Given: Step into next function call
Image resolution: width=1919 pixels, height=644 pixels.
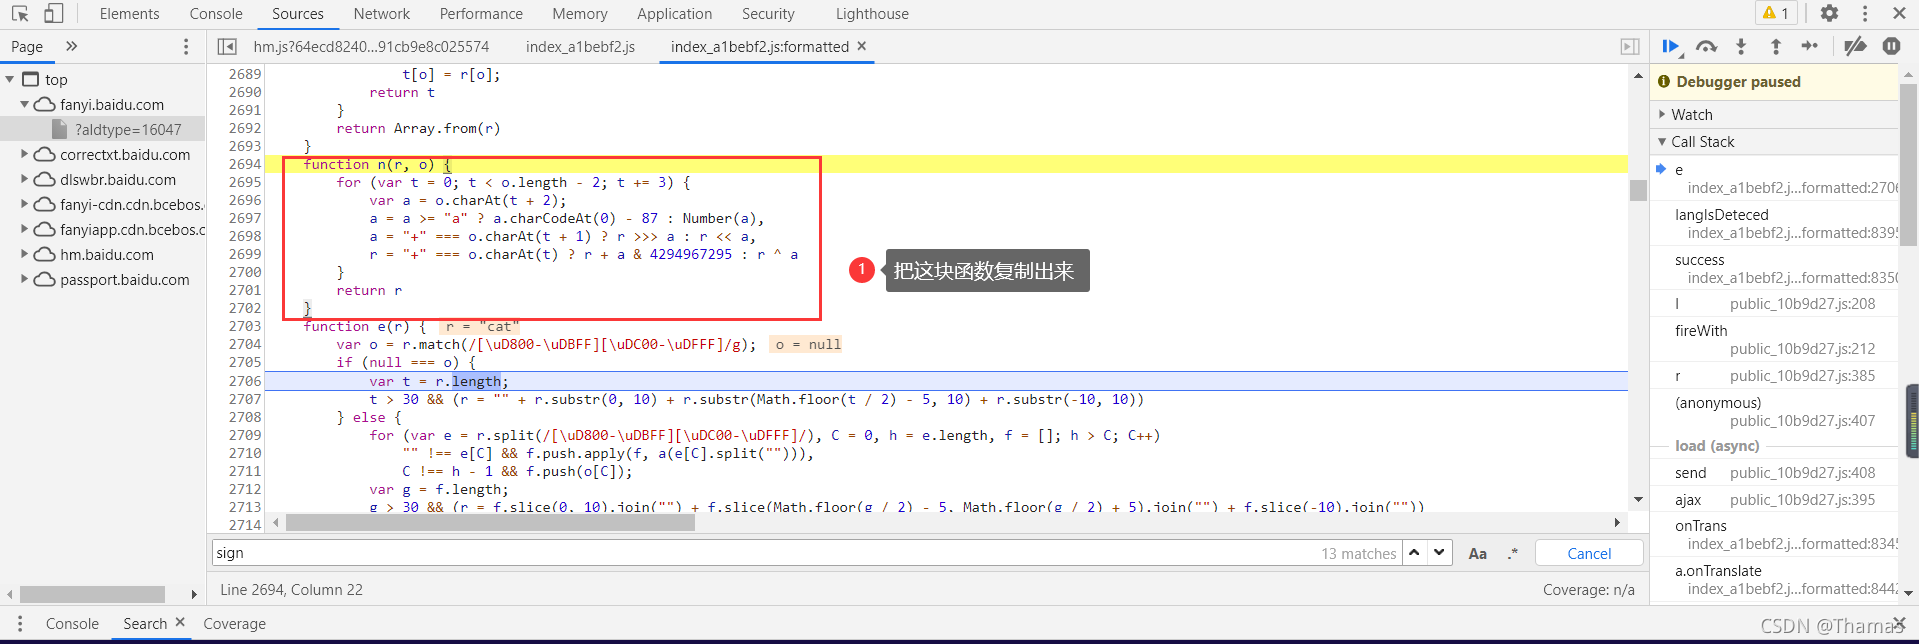Looking at the screenshot, I should [x=1741, y=46].
